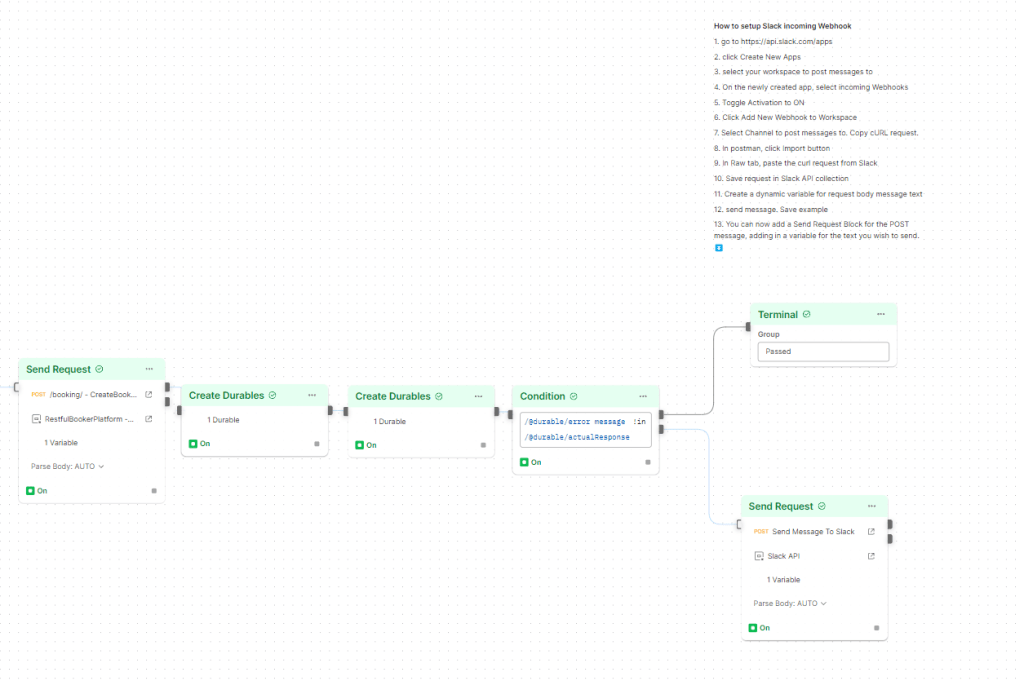The height and width of the screenshot is (681, 1024).
Task: Click the resize handle on the Condition block
Action: (648, 462)
